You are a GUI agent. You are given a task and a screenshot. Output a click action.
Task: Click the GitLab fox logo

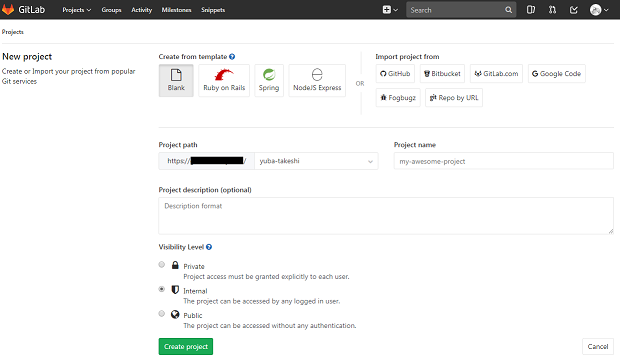coord(8,9)
